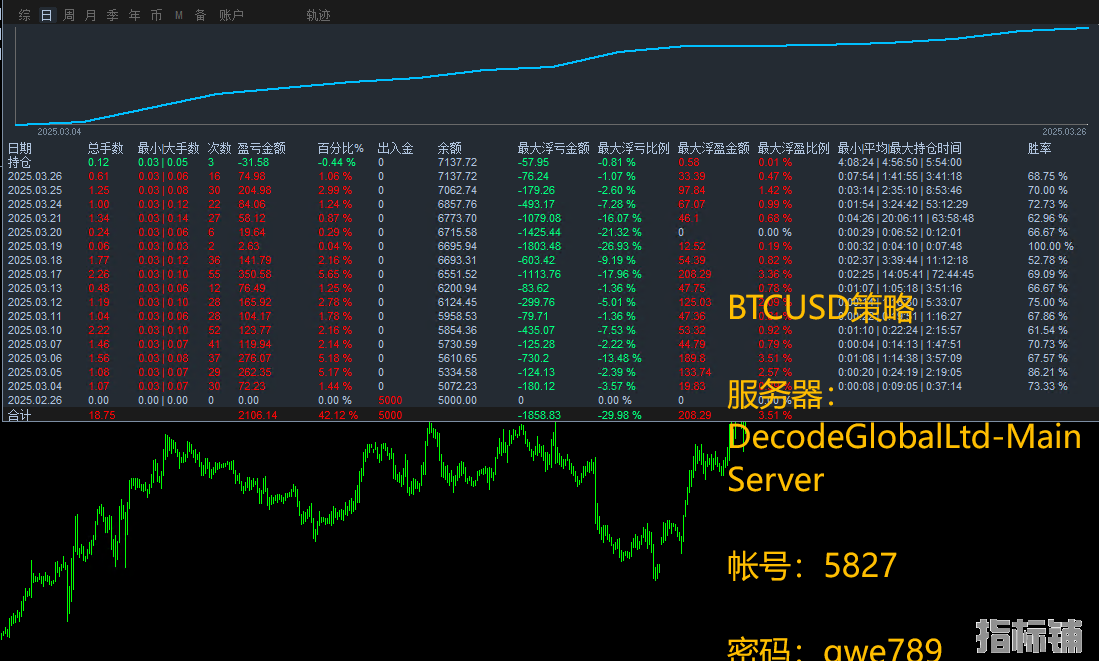Select the 日 daily tab
Image resolution: width=1099 pixels, height=661 pixels.
tap(46, 15)
